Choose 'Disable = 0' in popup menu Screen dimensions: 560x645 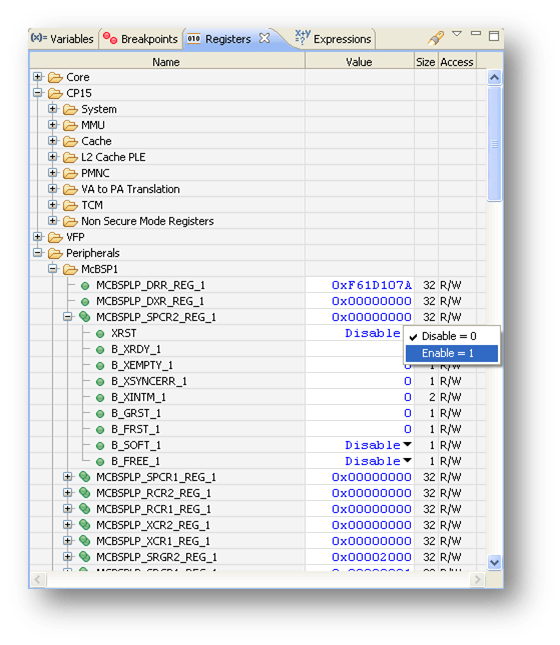pyautogui.click(x=452, y=336)
